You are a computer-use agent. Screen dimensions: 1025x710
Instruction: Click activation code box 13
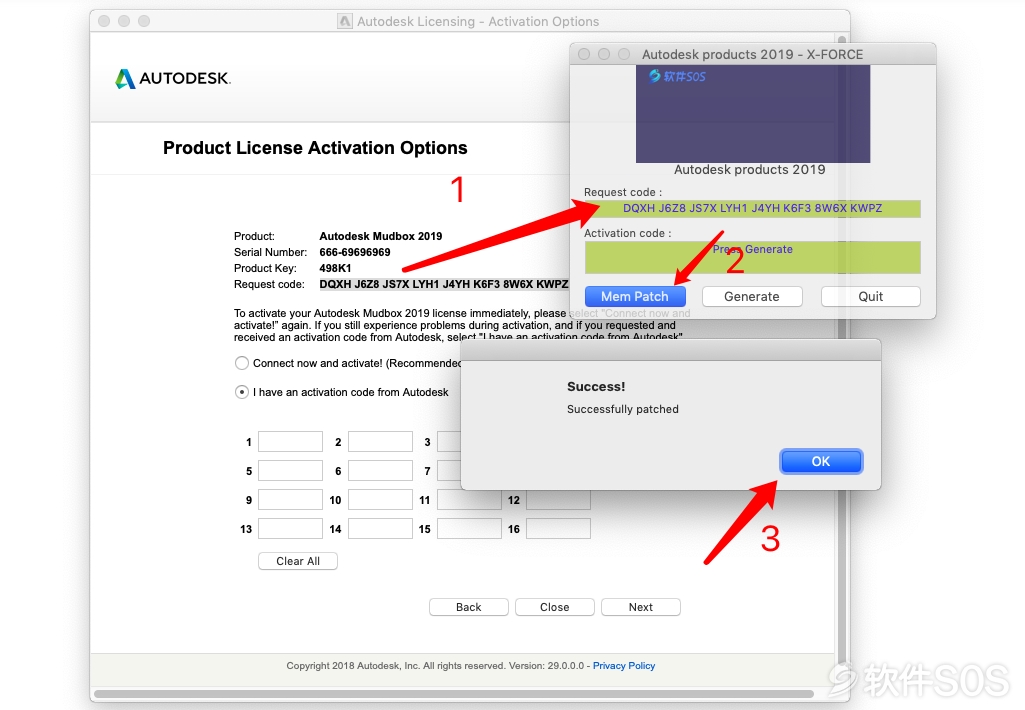pyautogui.click(x=290, y=528)
